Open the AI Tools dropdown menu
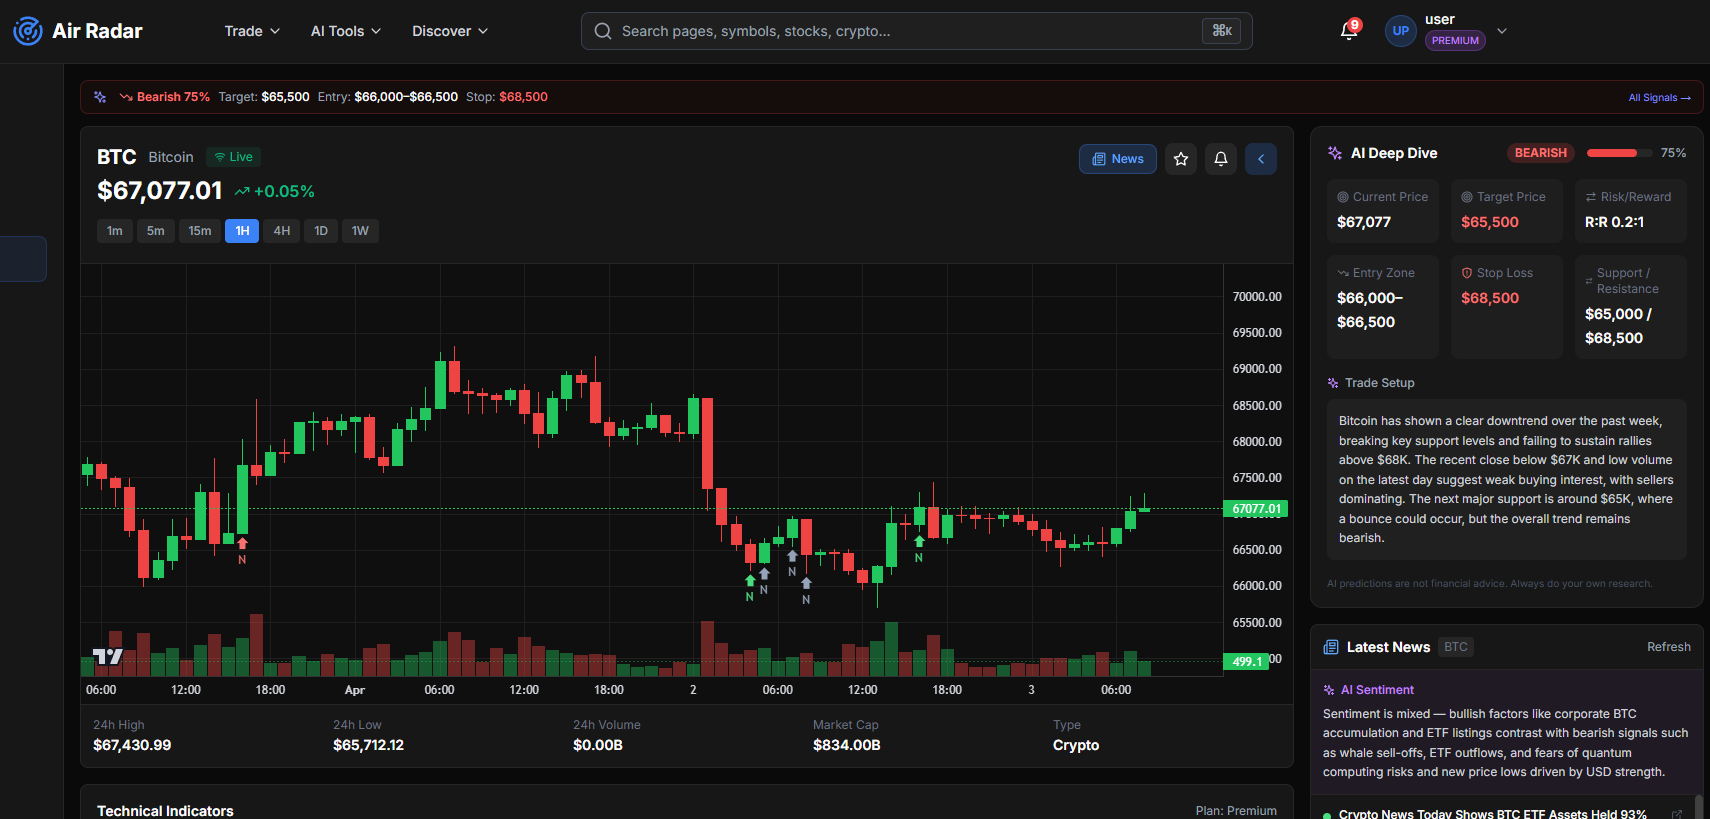Screen dimensions: 1710x819 point(346,31)
